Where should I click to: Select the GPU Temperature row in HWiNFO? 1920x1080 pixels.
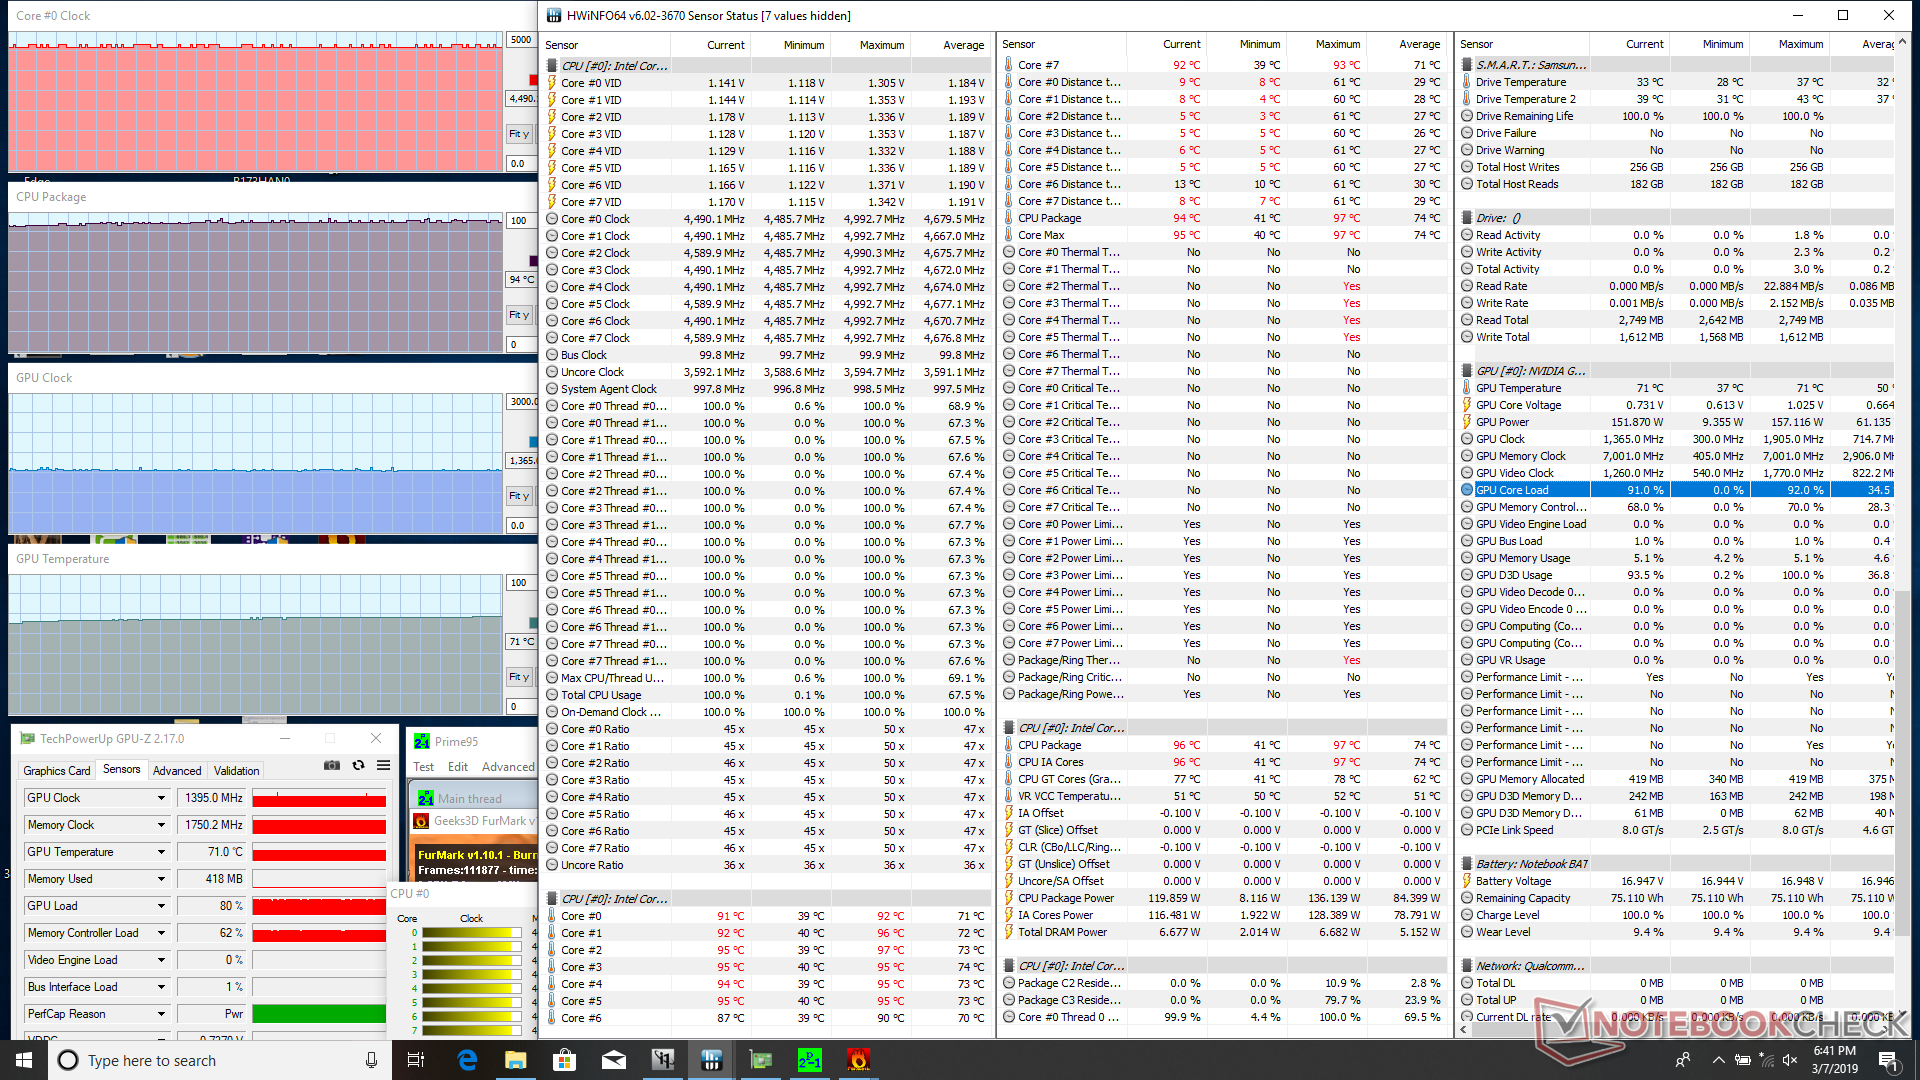pyautogui.click(x=1677, y=388)
